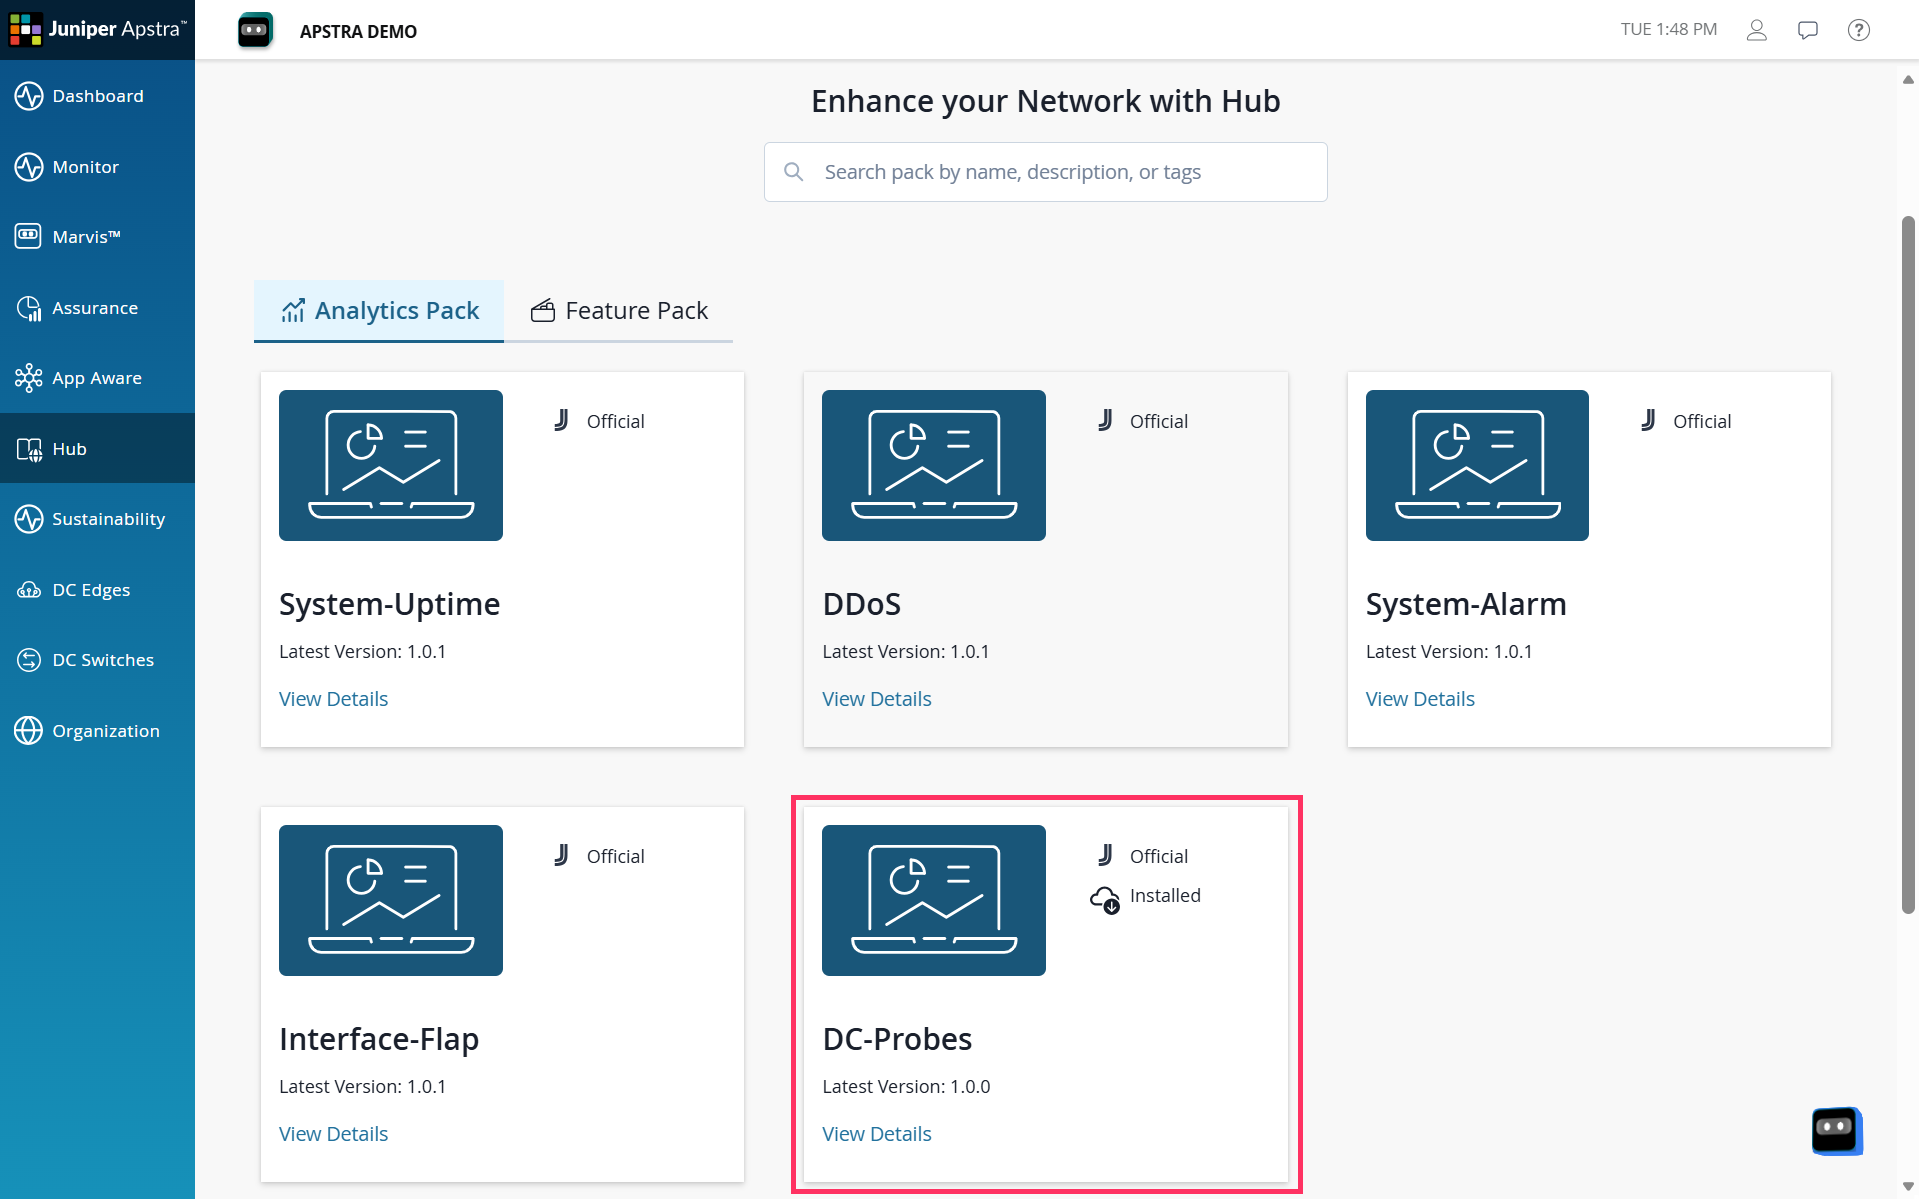Open the help question mark icon

click(x=1859, y=30)
